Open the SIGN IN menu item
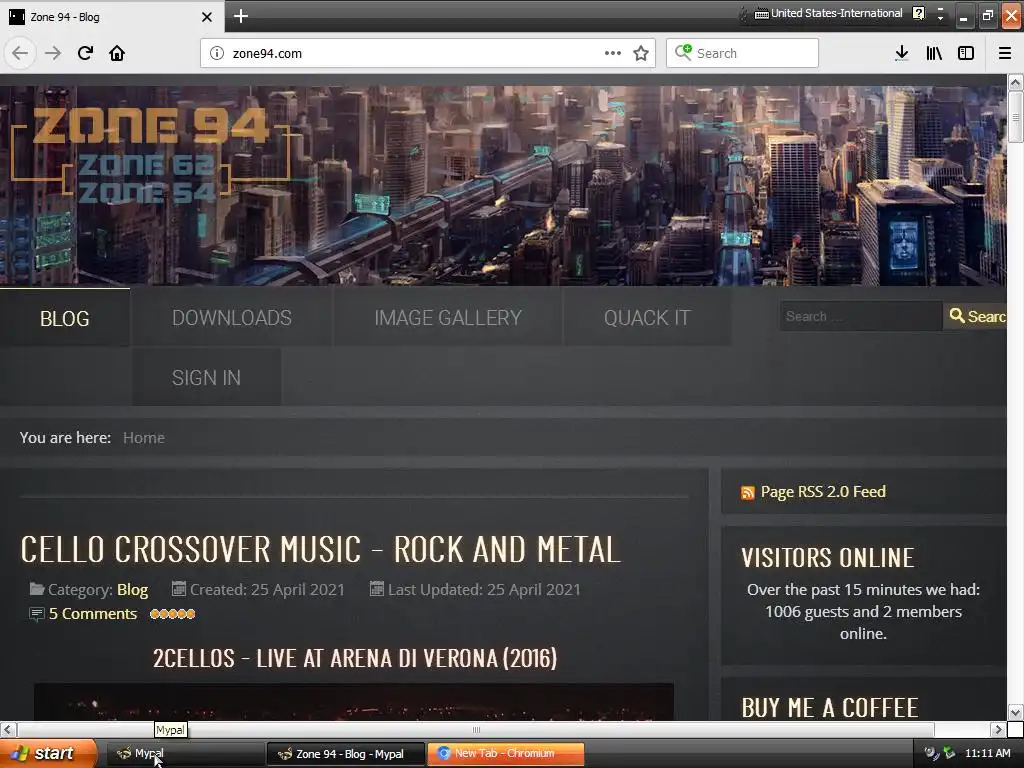Viewport: 1024px width, 768px height. pyautogui.click(x=206, y=377)
